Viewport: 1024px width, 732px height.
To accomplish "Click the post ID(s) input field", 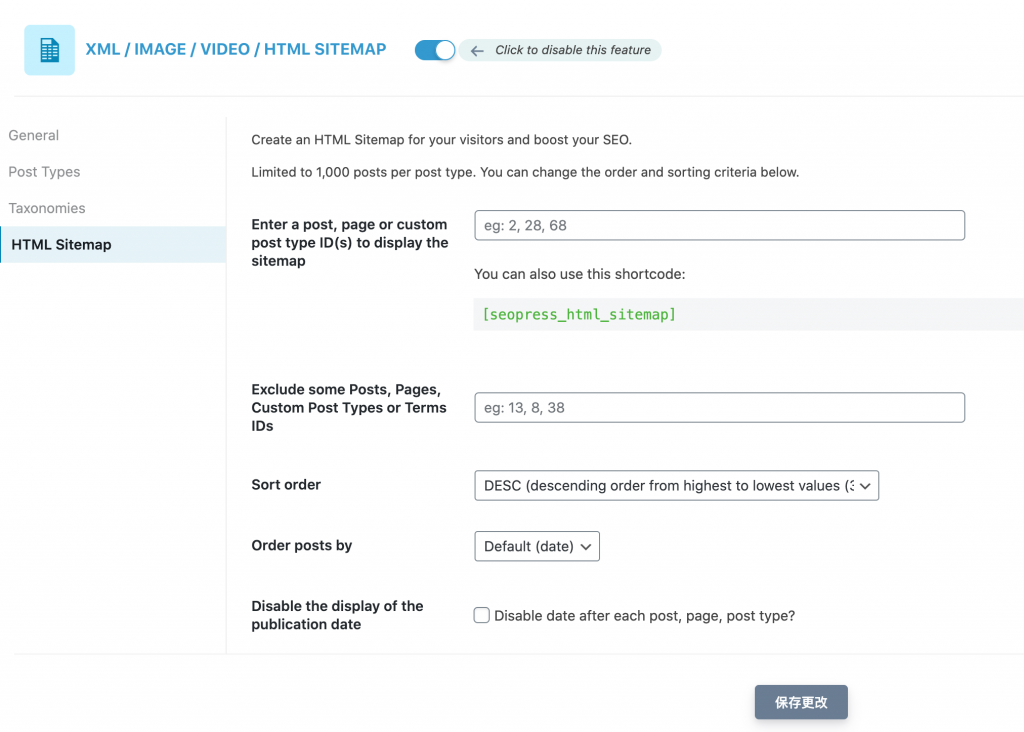I will point(719,226).
